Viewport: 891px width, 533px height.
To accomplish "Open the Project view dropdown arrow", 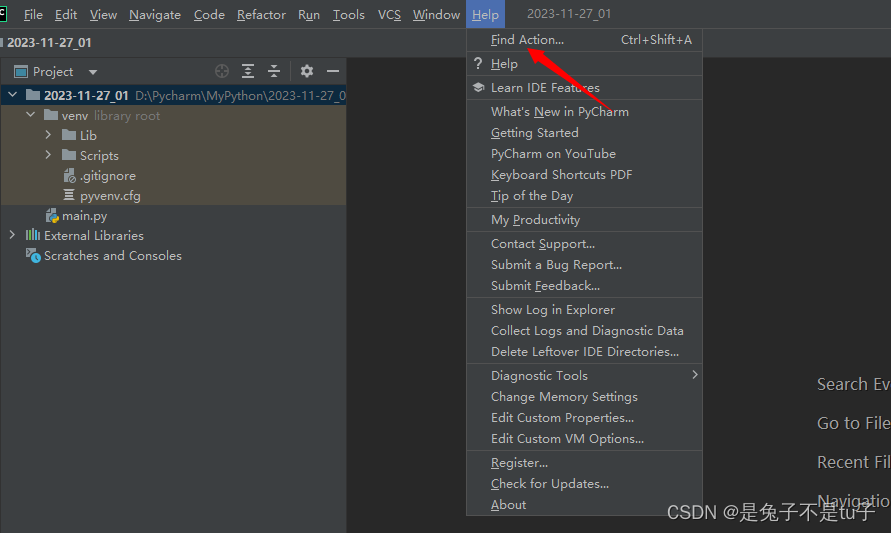I will pos(93,72).
